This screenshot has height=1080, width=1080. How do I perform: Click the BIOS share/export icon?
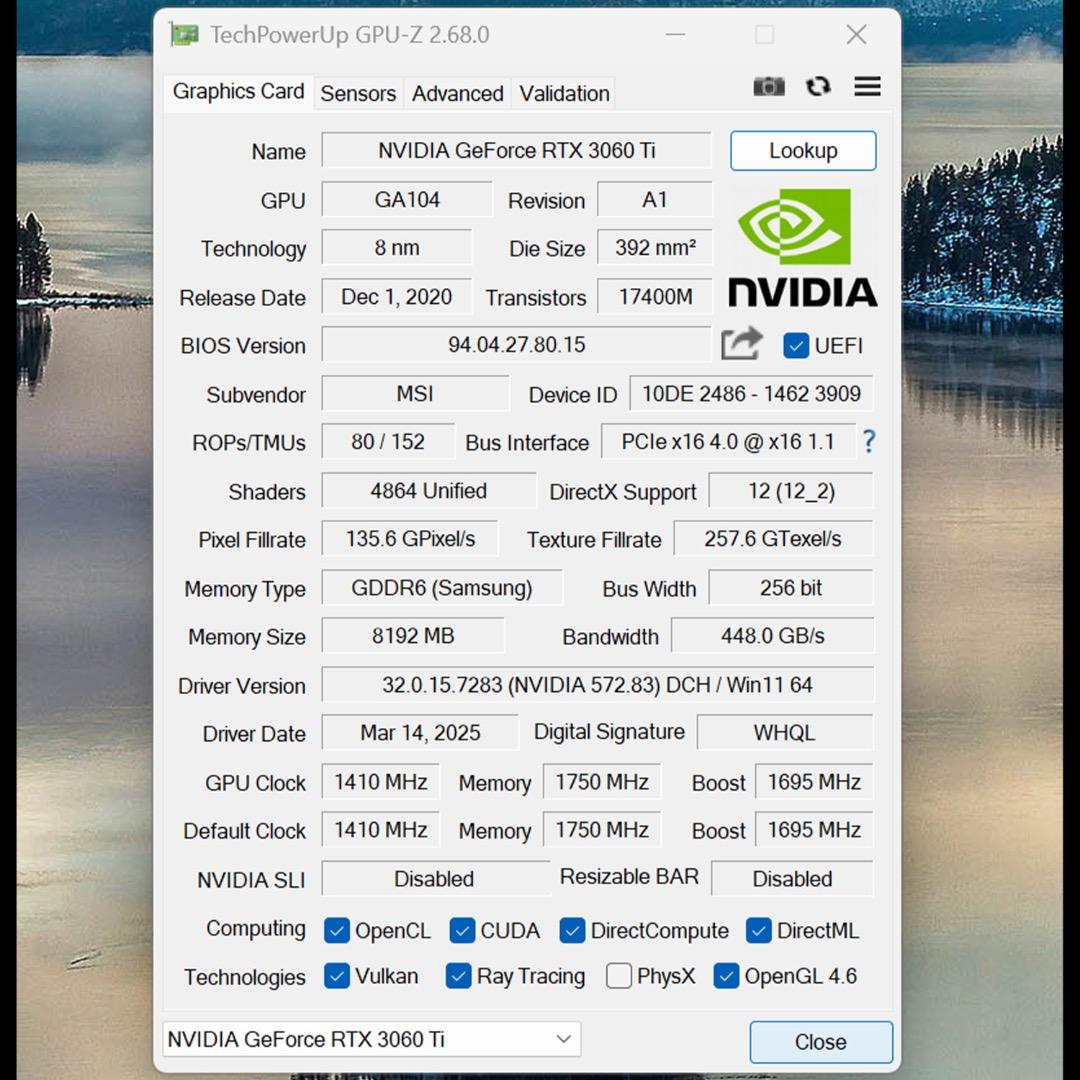click(x=742, y=343)
